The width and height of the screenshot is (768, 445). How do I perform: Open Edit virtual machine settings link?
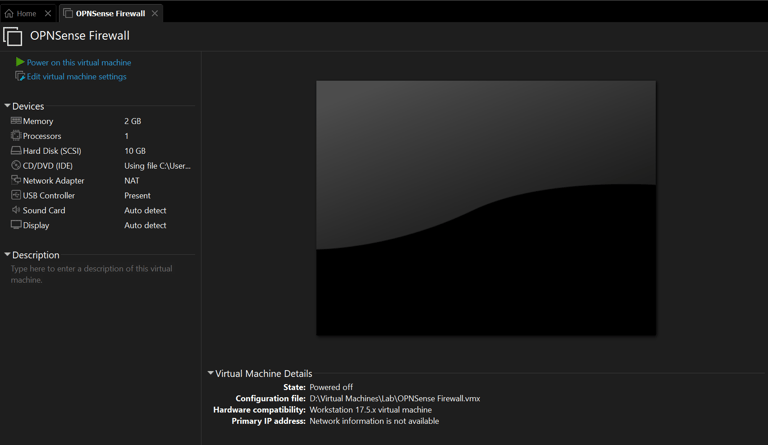(76, 77)
